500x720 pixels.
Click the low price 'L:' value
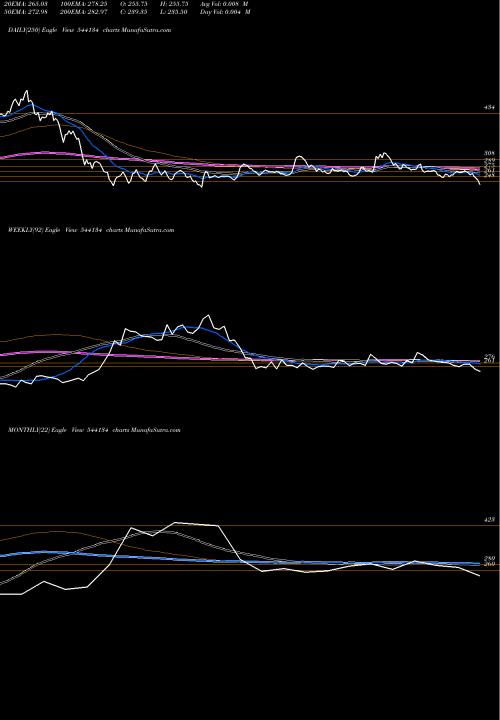[x=174, y=12]
